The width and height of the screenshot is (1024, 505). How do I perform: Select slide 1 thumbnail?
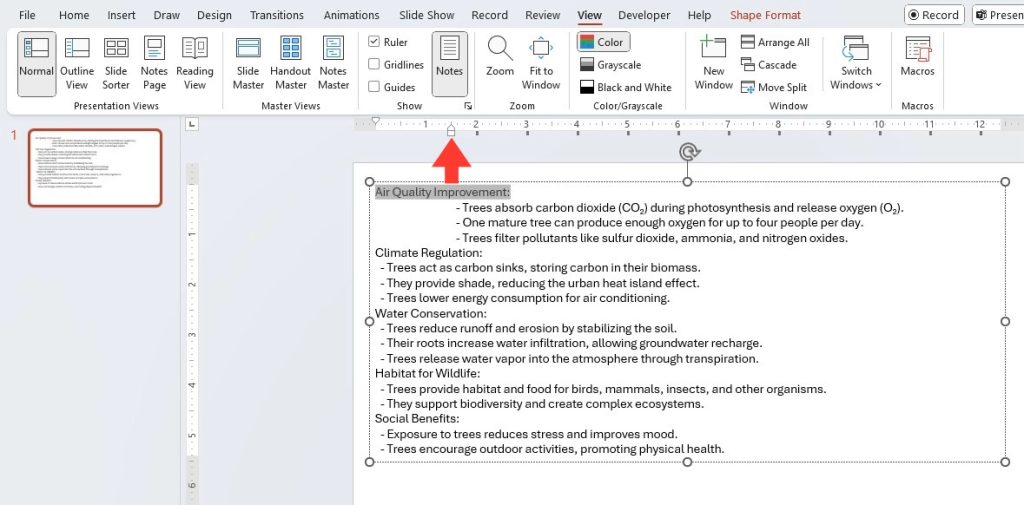pyautogui.click(x=95, y=168)
